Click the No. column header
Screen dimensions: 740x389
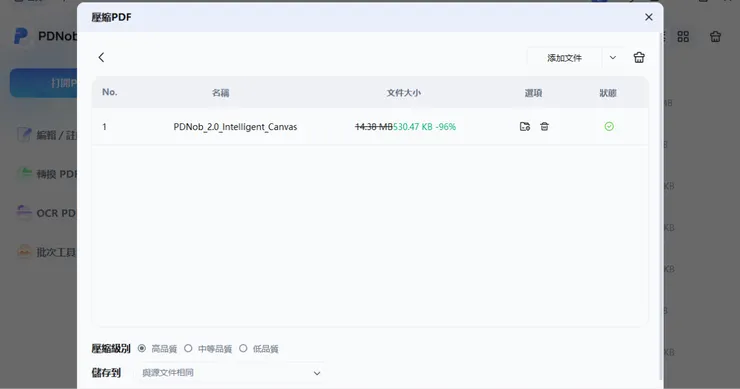pos(109,92)
